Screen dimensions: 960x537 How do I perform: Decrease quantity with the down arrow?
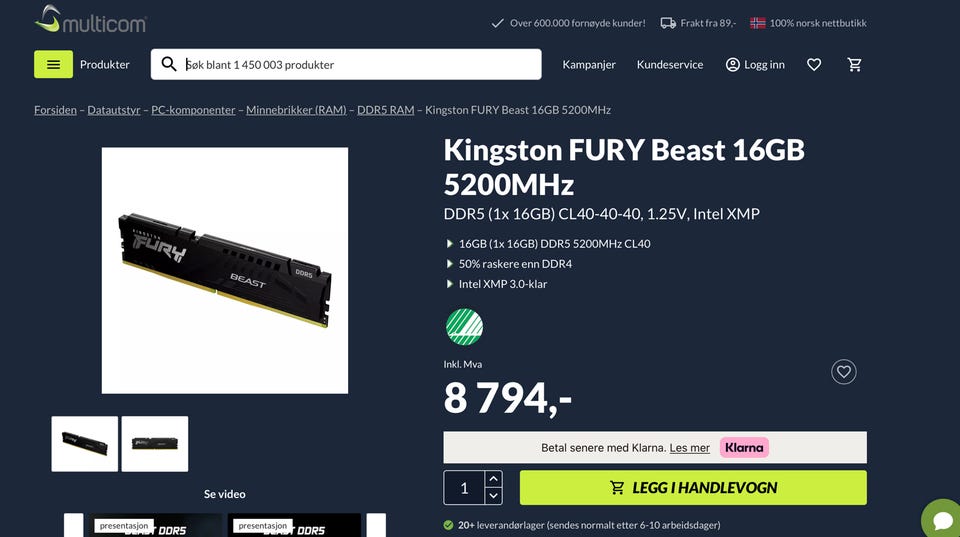[x=493, y=496]
